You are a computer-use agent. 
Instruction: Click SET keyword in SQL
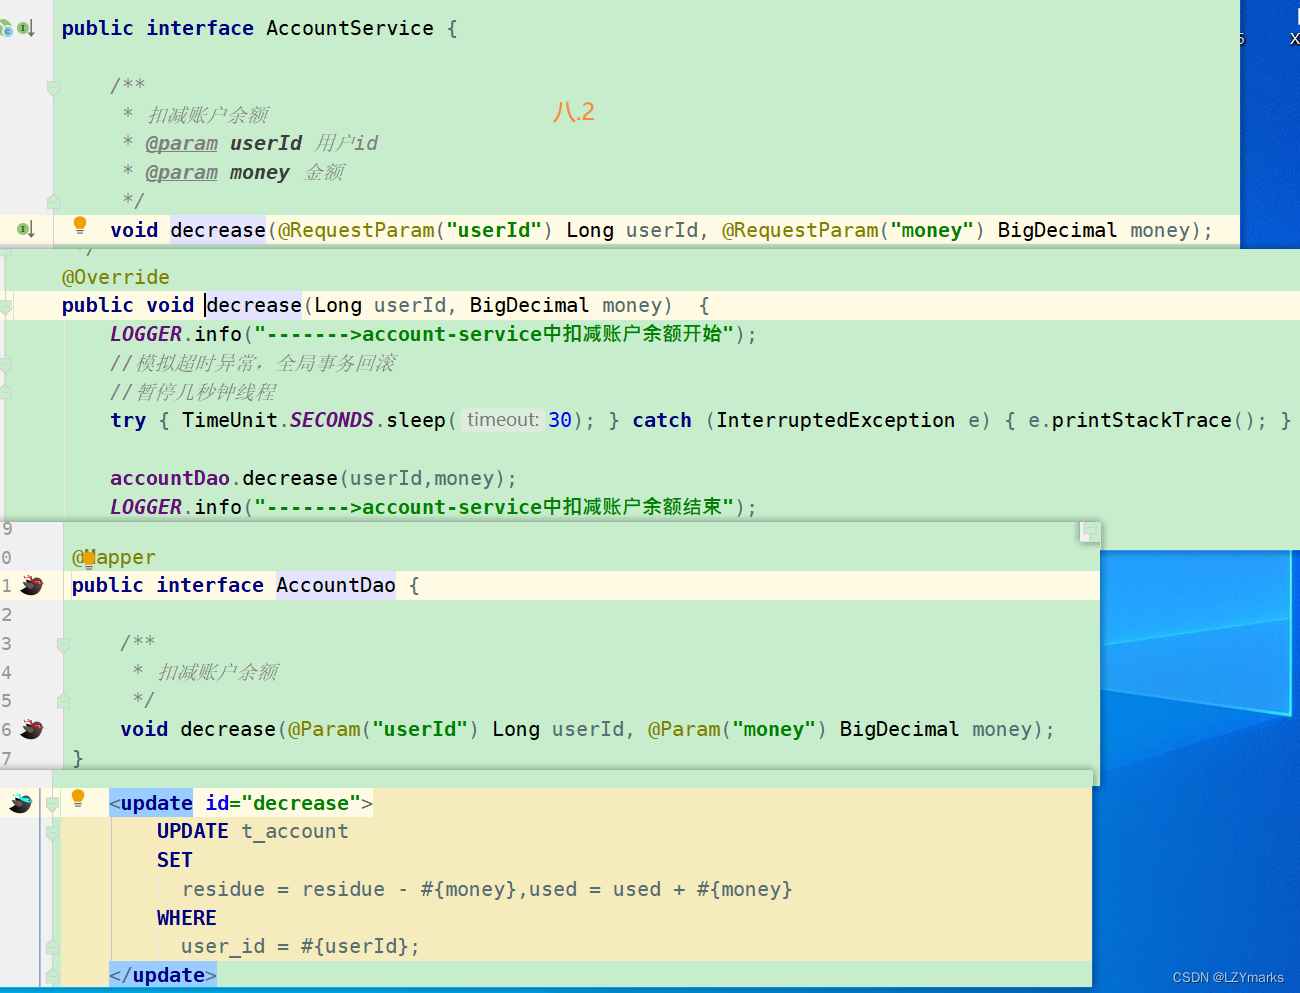175,860
